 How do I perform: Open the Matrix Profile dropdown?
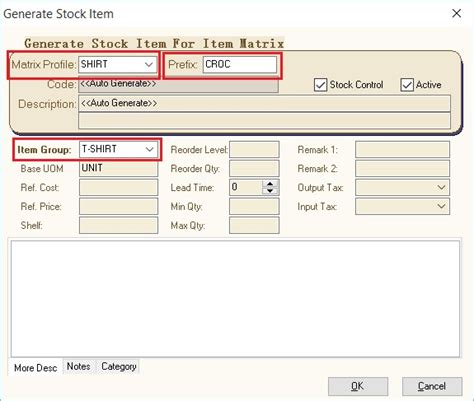[x=149, y=64]
